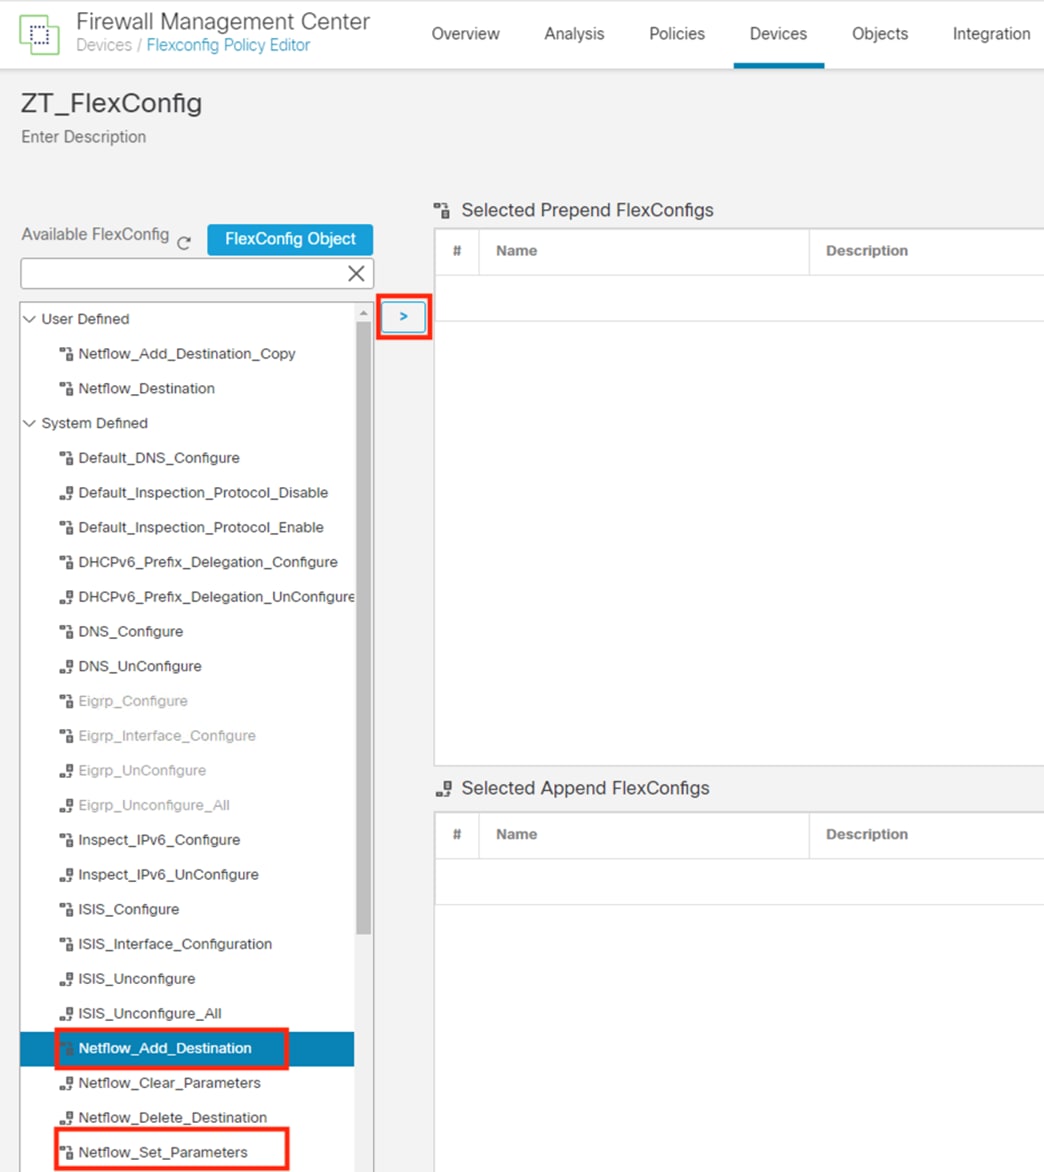Click the icon beside ISIS_Configure
Viewport: 1044px width, 1172px height.
tap(67, 910)
